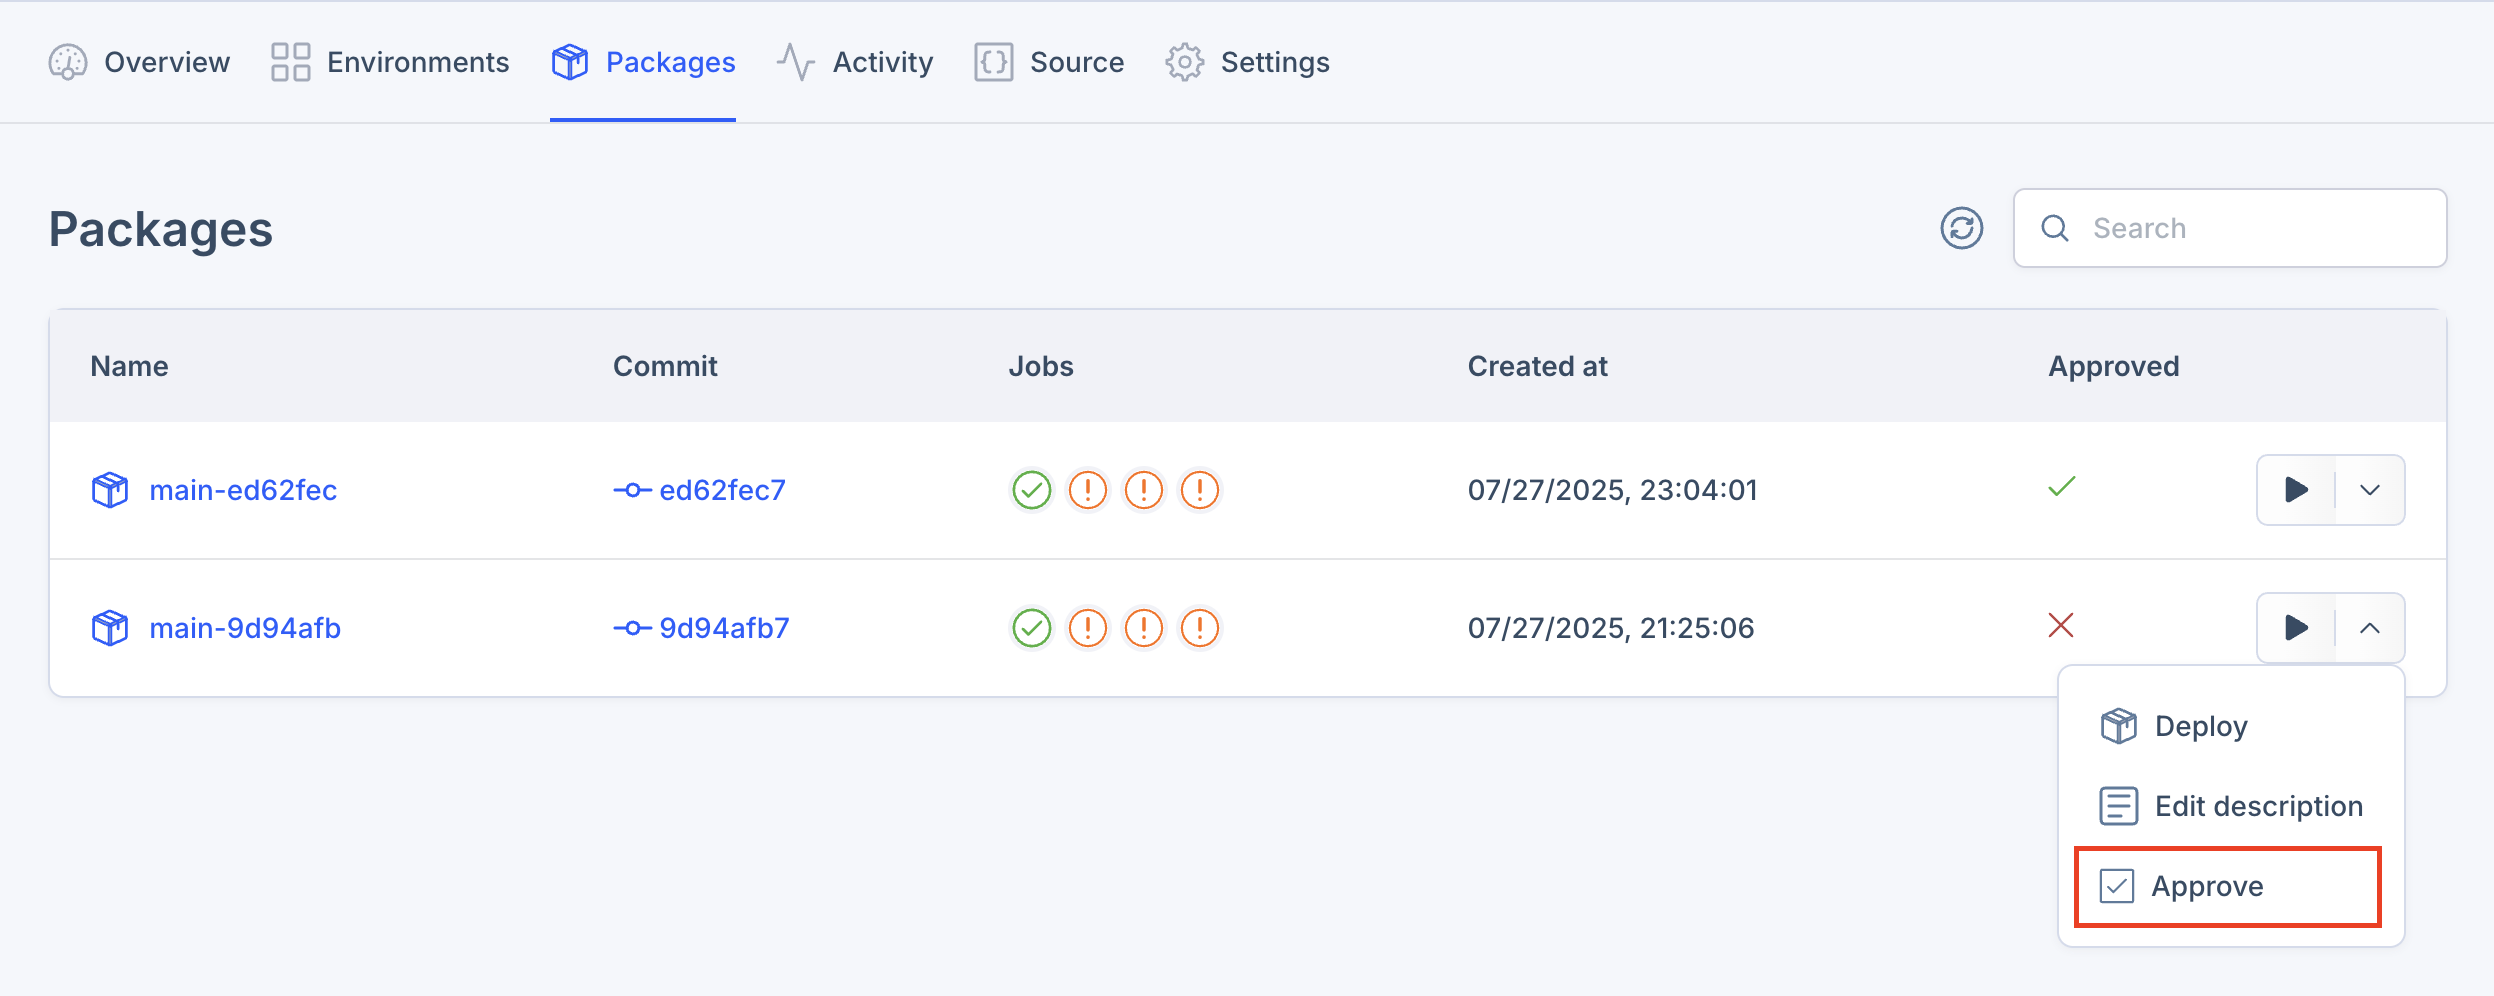Expand the actions dropdown for main-ed62fec
The width and height of the screenshot is (2494, 996).
[x=2369, y=490]
